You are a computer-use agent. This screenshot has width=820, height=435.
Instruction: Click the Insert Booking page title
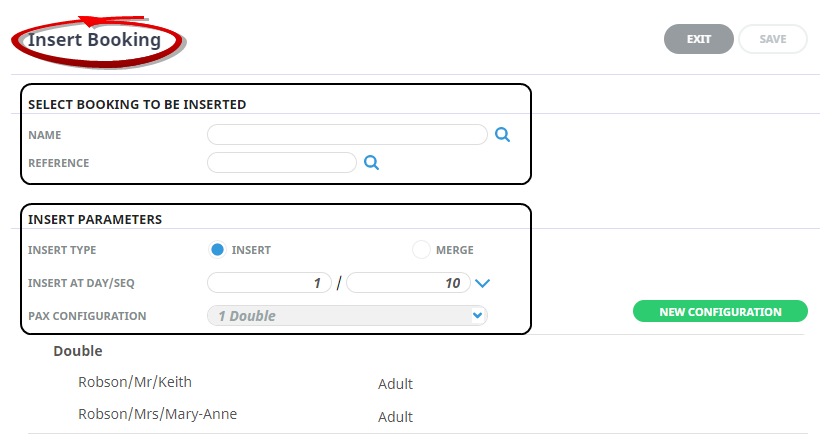coord(94,40)
